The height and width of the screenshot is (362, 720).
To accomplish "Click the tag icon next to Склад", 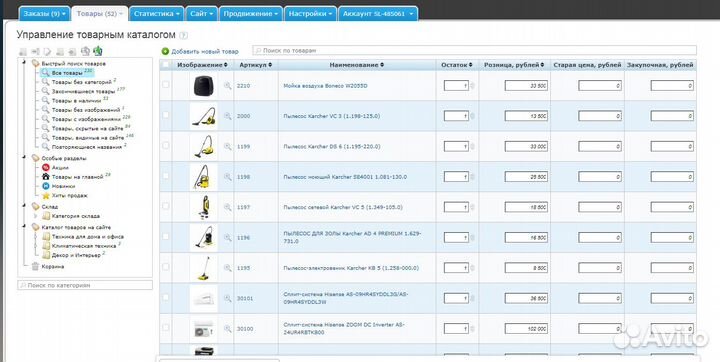I will click(x=35, y=207).
